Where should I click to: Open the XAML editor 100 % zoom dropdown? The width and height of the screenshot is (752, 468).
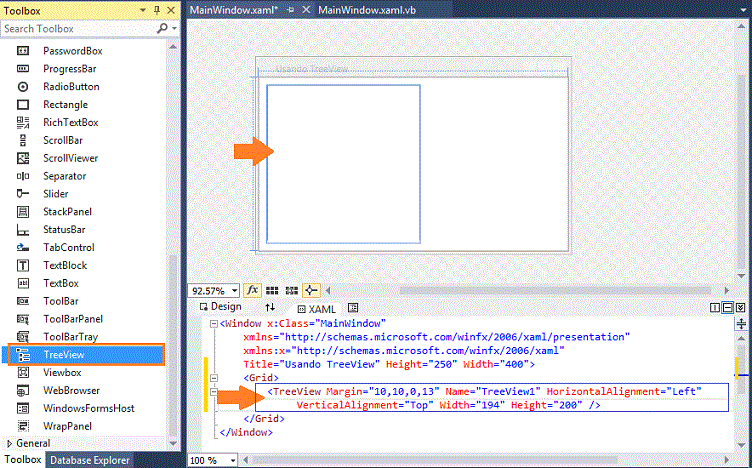click(233, 460)
